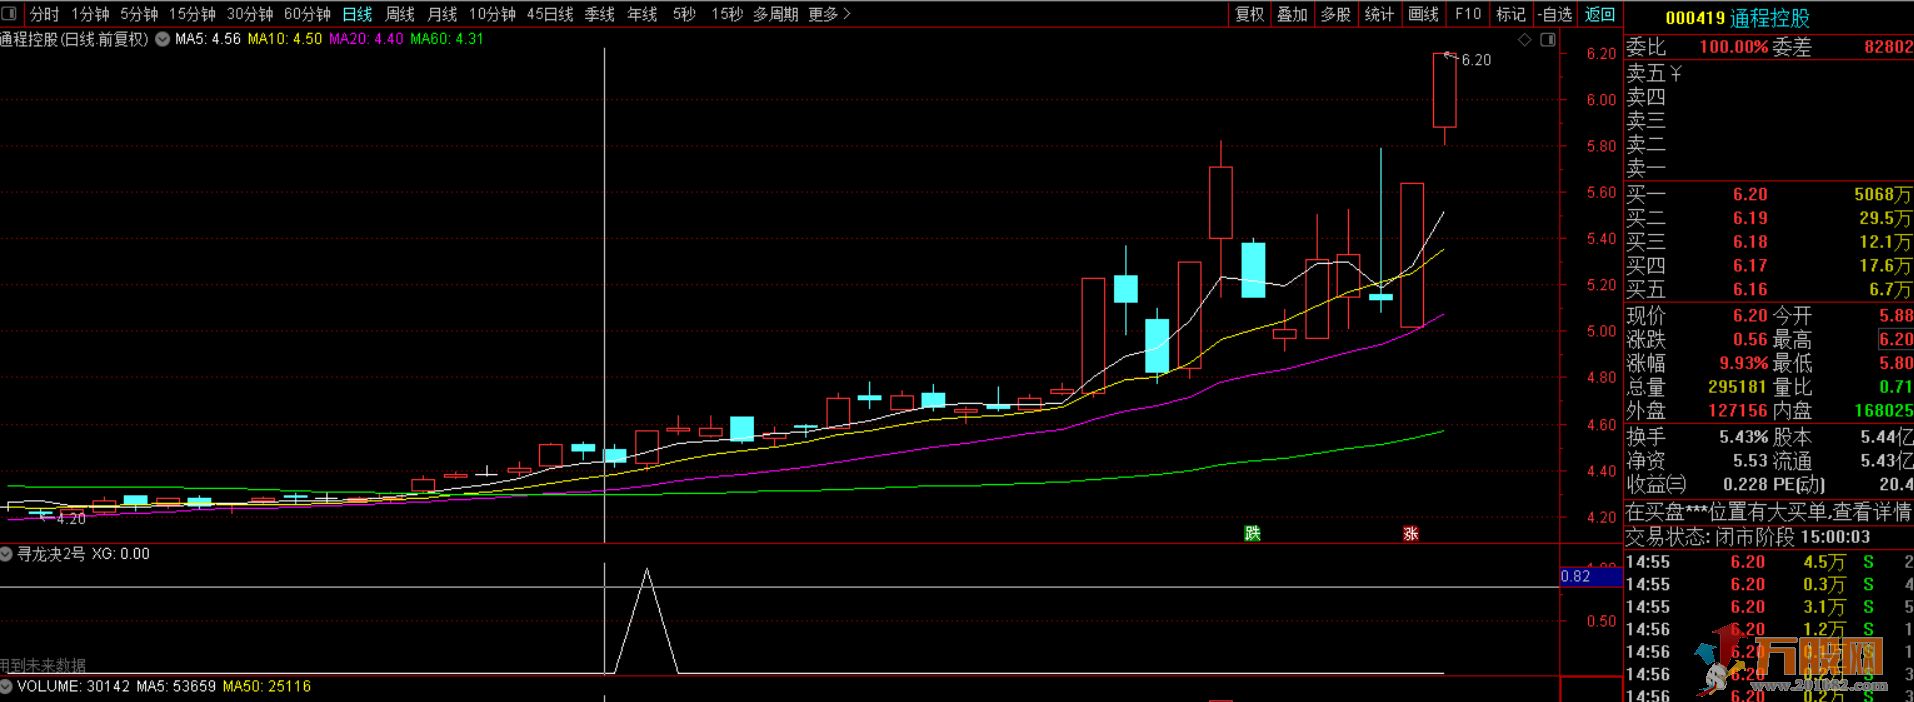Click the 标记 mark button
1914x702 pixels.
tap(1510, 14)
